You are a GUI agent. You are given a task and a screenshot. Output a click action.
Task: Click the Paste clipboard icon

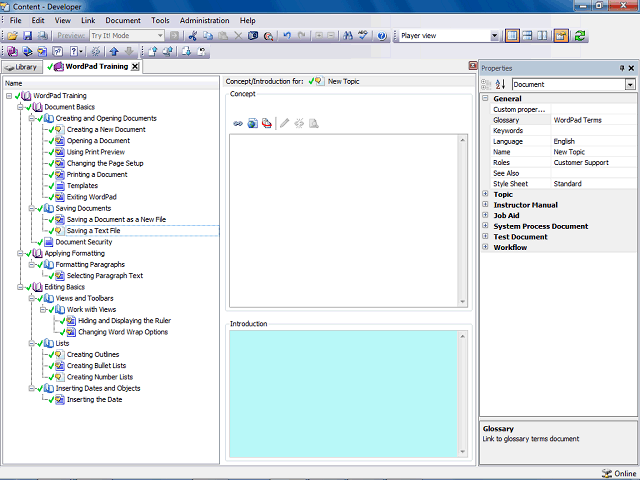[223, 36]
